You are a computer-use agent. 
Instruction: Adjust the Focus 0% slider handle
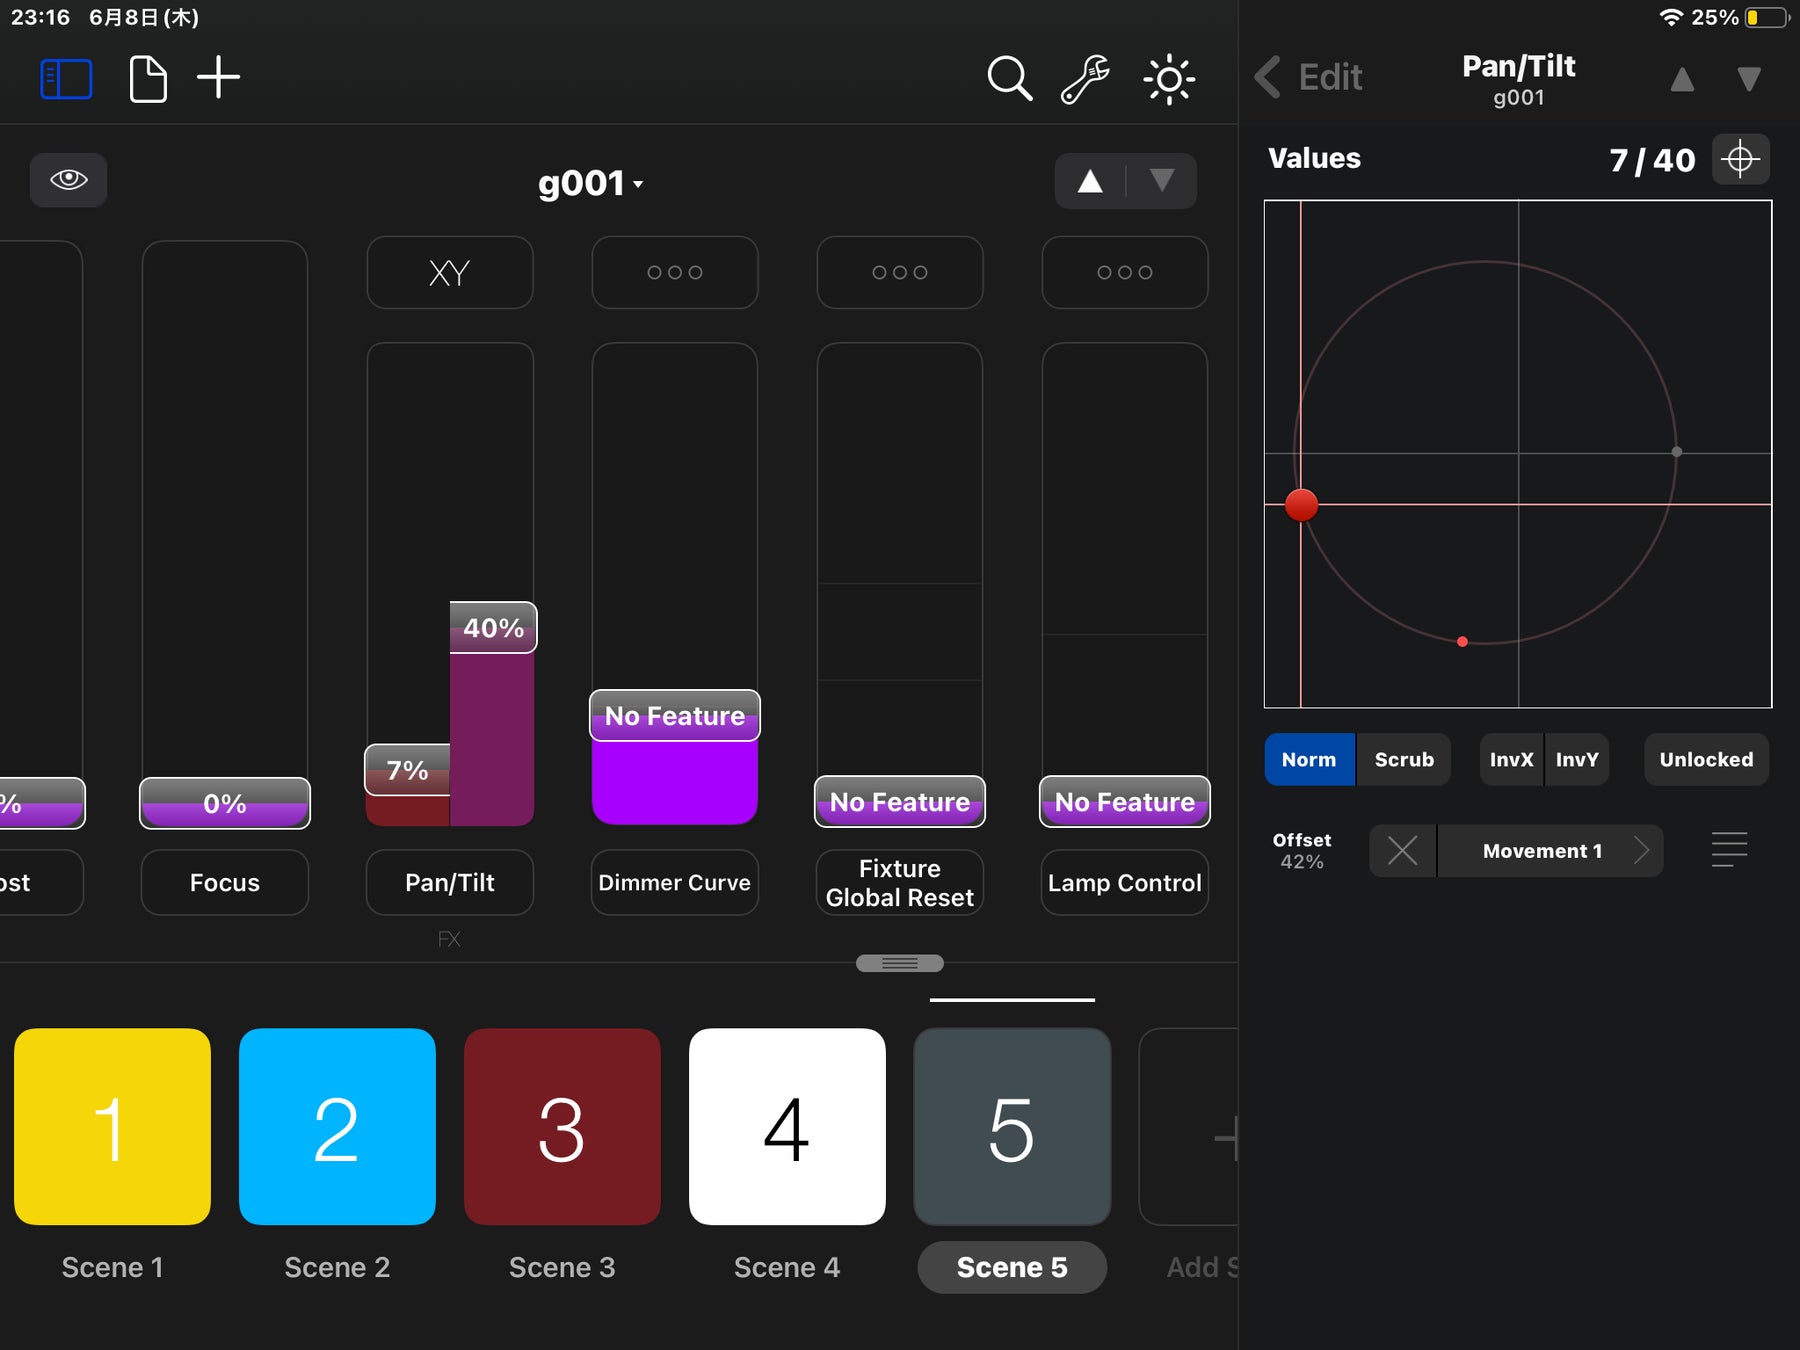point(225,803)
